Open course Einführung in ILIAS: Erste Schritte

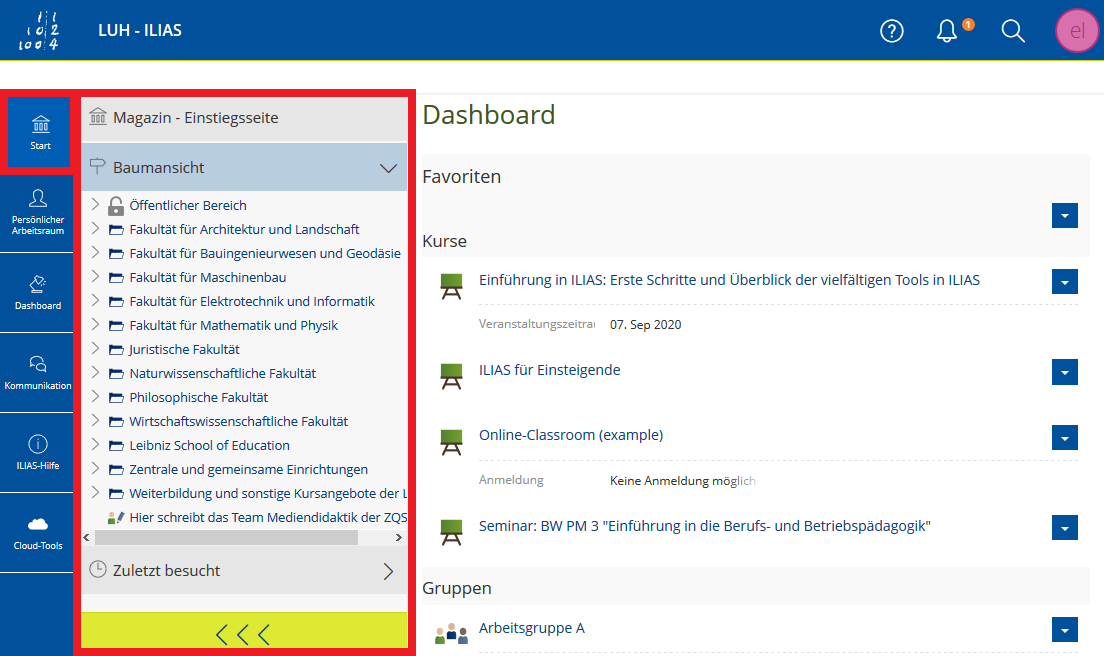[729, 280]
